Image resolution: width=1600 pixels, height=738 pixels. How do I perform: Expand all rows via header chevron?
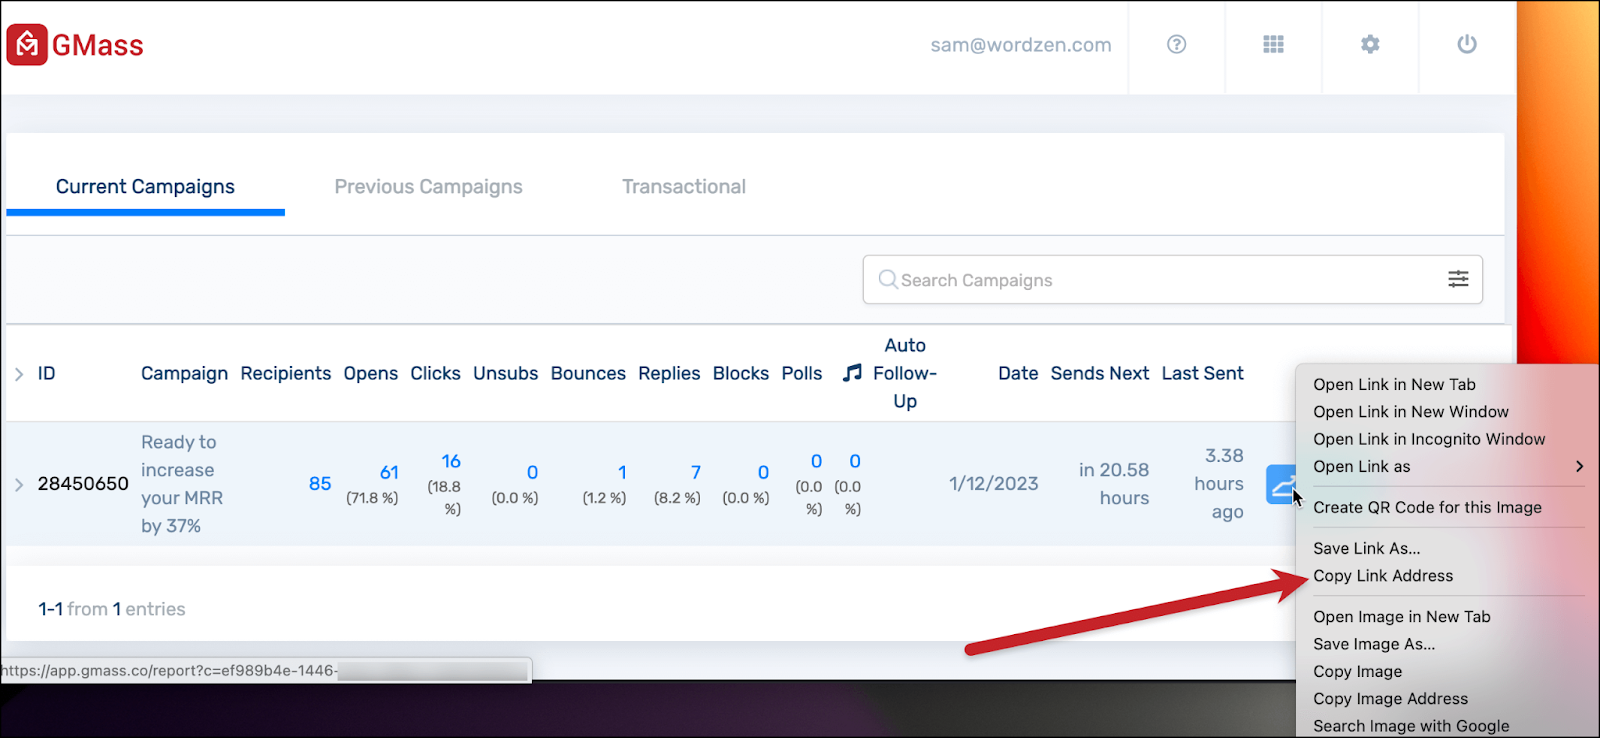(x=19, y=374)
